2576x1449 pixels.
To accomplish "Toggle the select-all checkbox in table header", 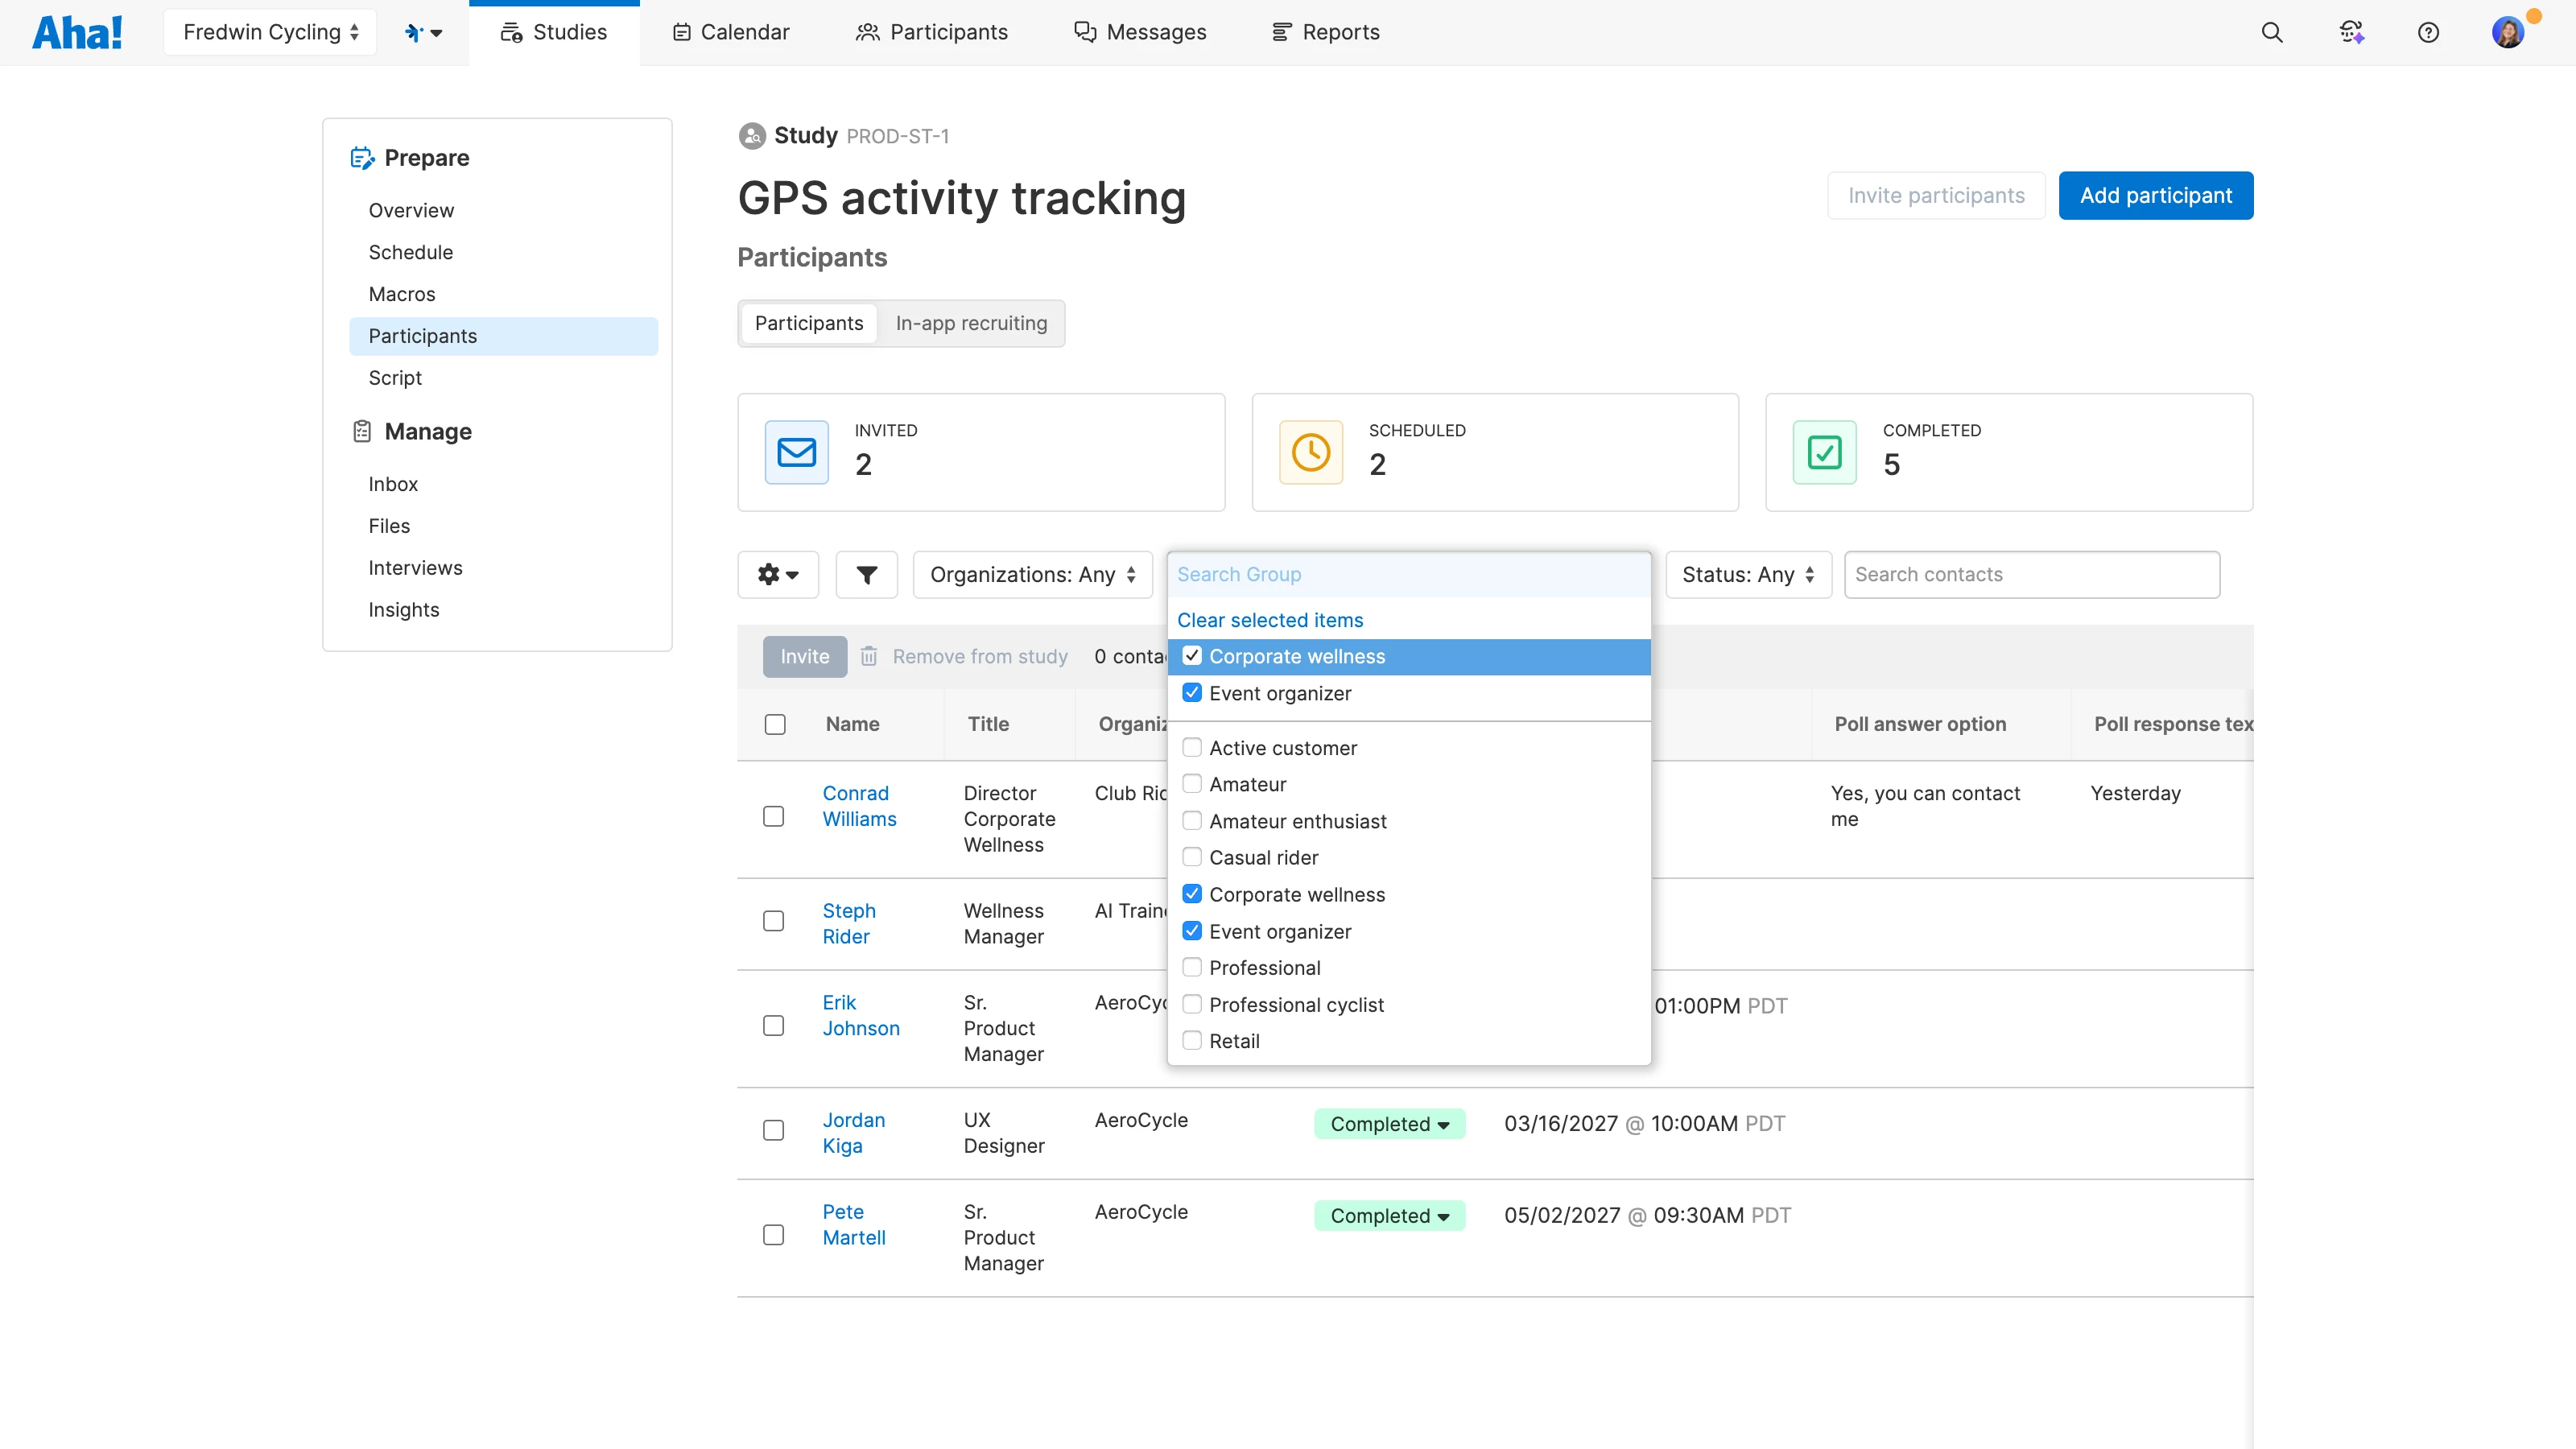I will pyautogui.click(x=775, y=724).
